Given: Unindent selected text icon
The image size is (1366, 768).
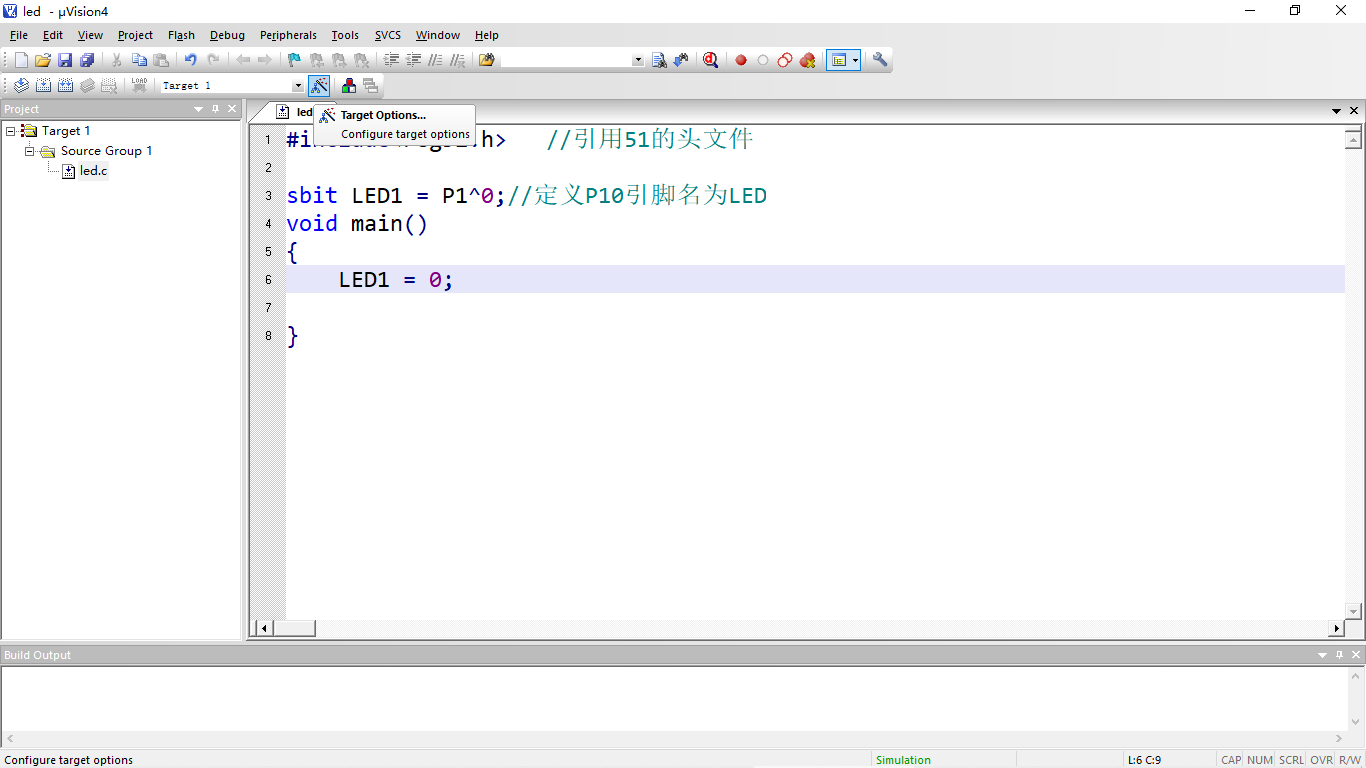Looking at the screenshot, I should tap(413, 60).
